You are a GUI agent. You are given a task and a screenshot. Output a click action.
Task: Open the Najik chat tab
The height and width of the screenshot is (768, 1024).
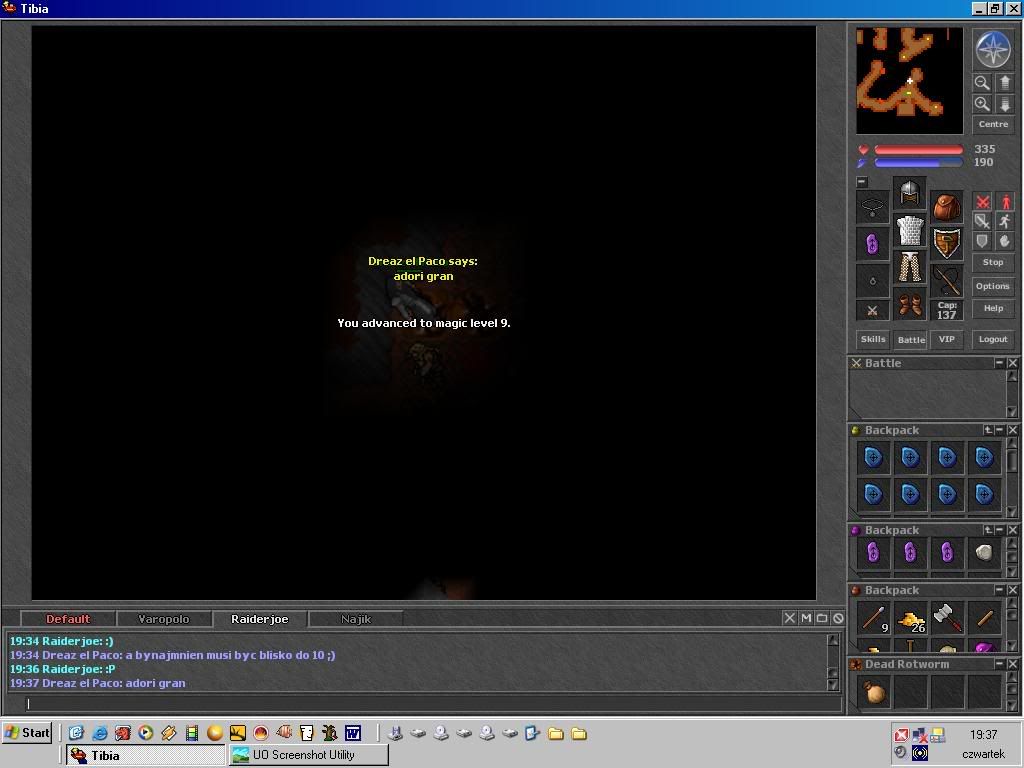pos(356,618)
